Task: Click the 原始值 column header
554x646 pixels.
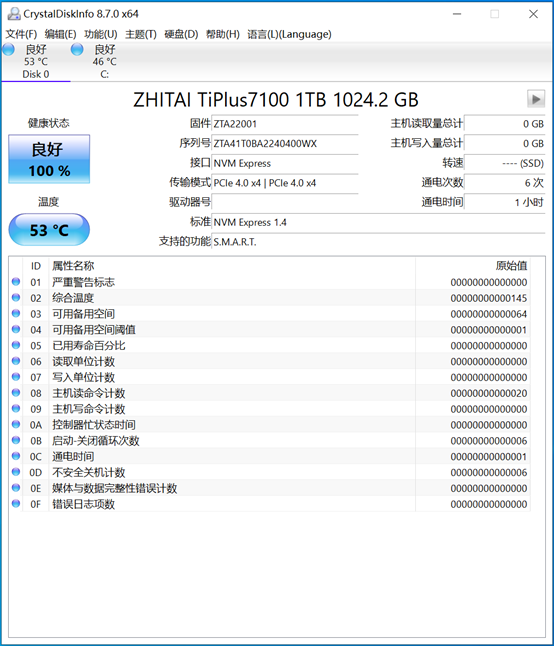Action: 511,266
